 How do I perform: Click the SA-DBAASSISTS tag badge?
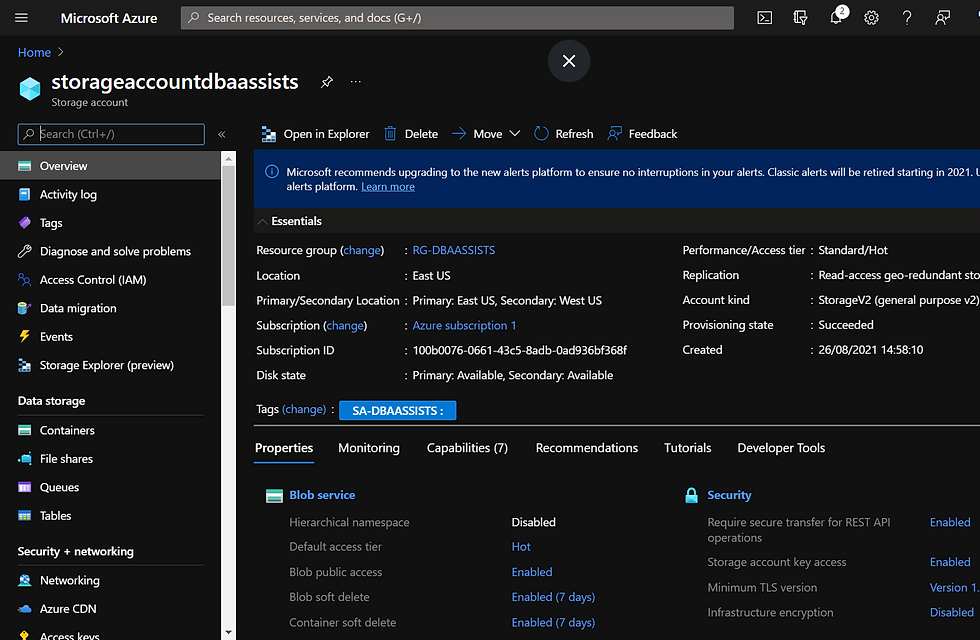coord(398,410)
